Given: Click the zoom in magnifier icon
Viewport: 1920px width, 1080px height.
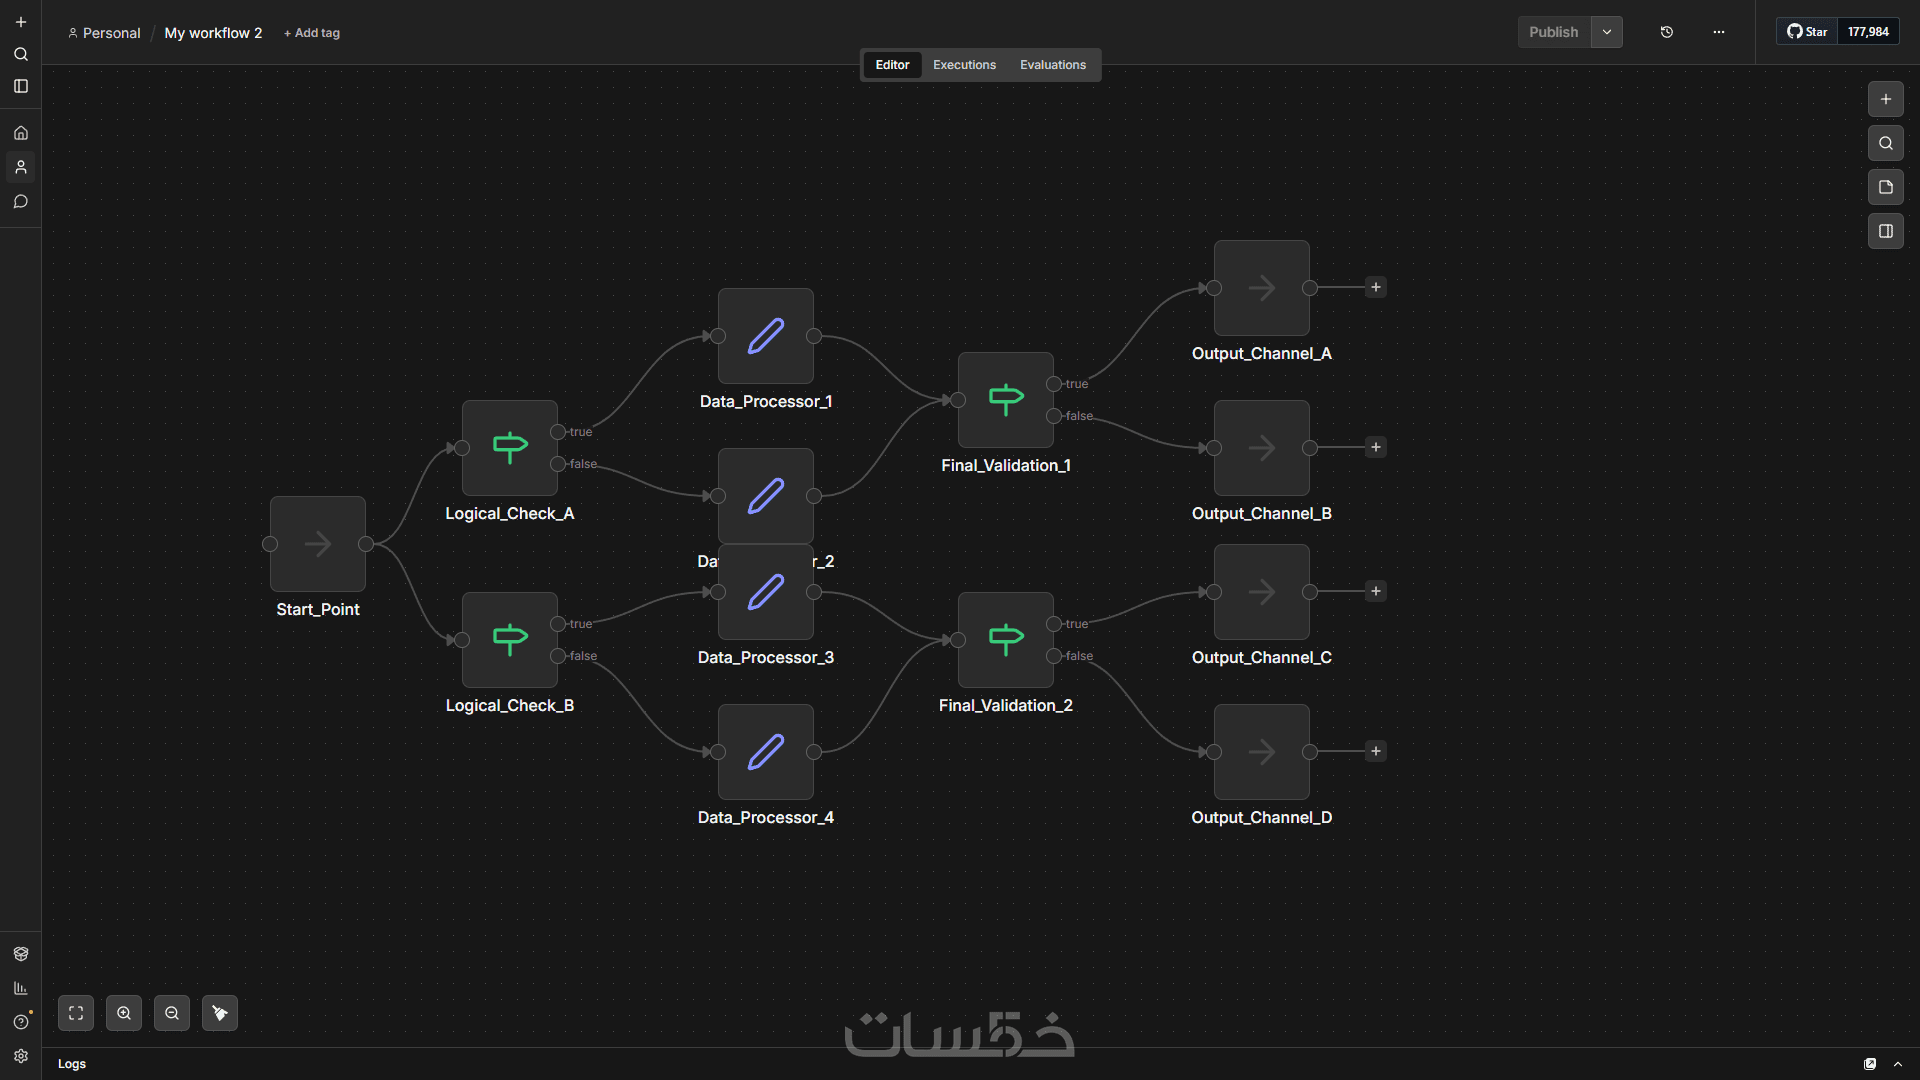Looking at the screenshot, I should [124, 1013].
